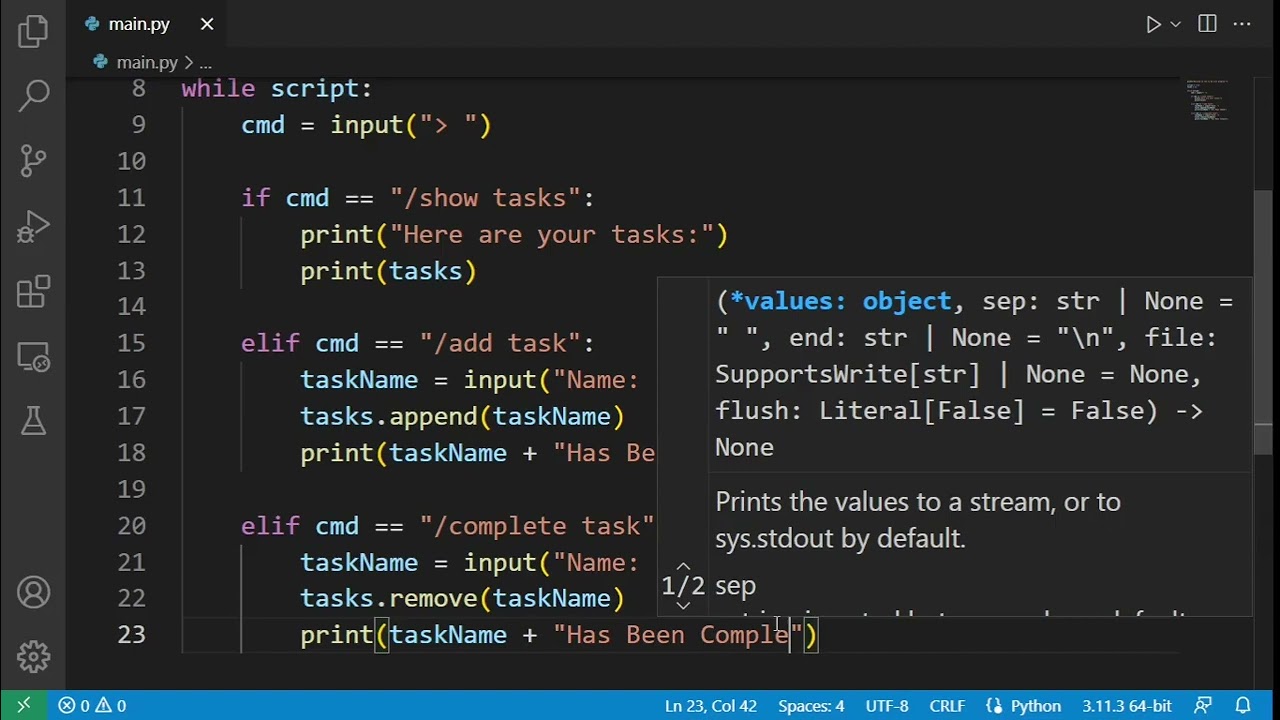Click "while script:" on line 8
The width and height of the screenshot is (1280, 720).
277,89
